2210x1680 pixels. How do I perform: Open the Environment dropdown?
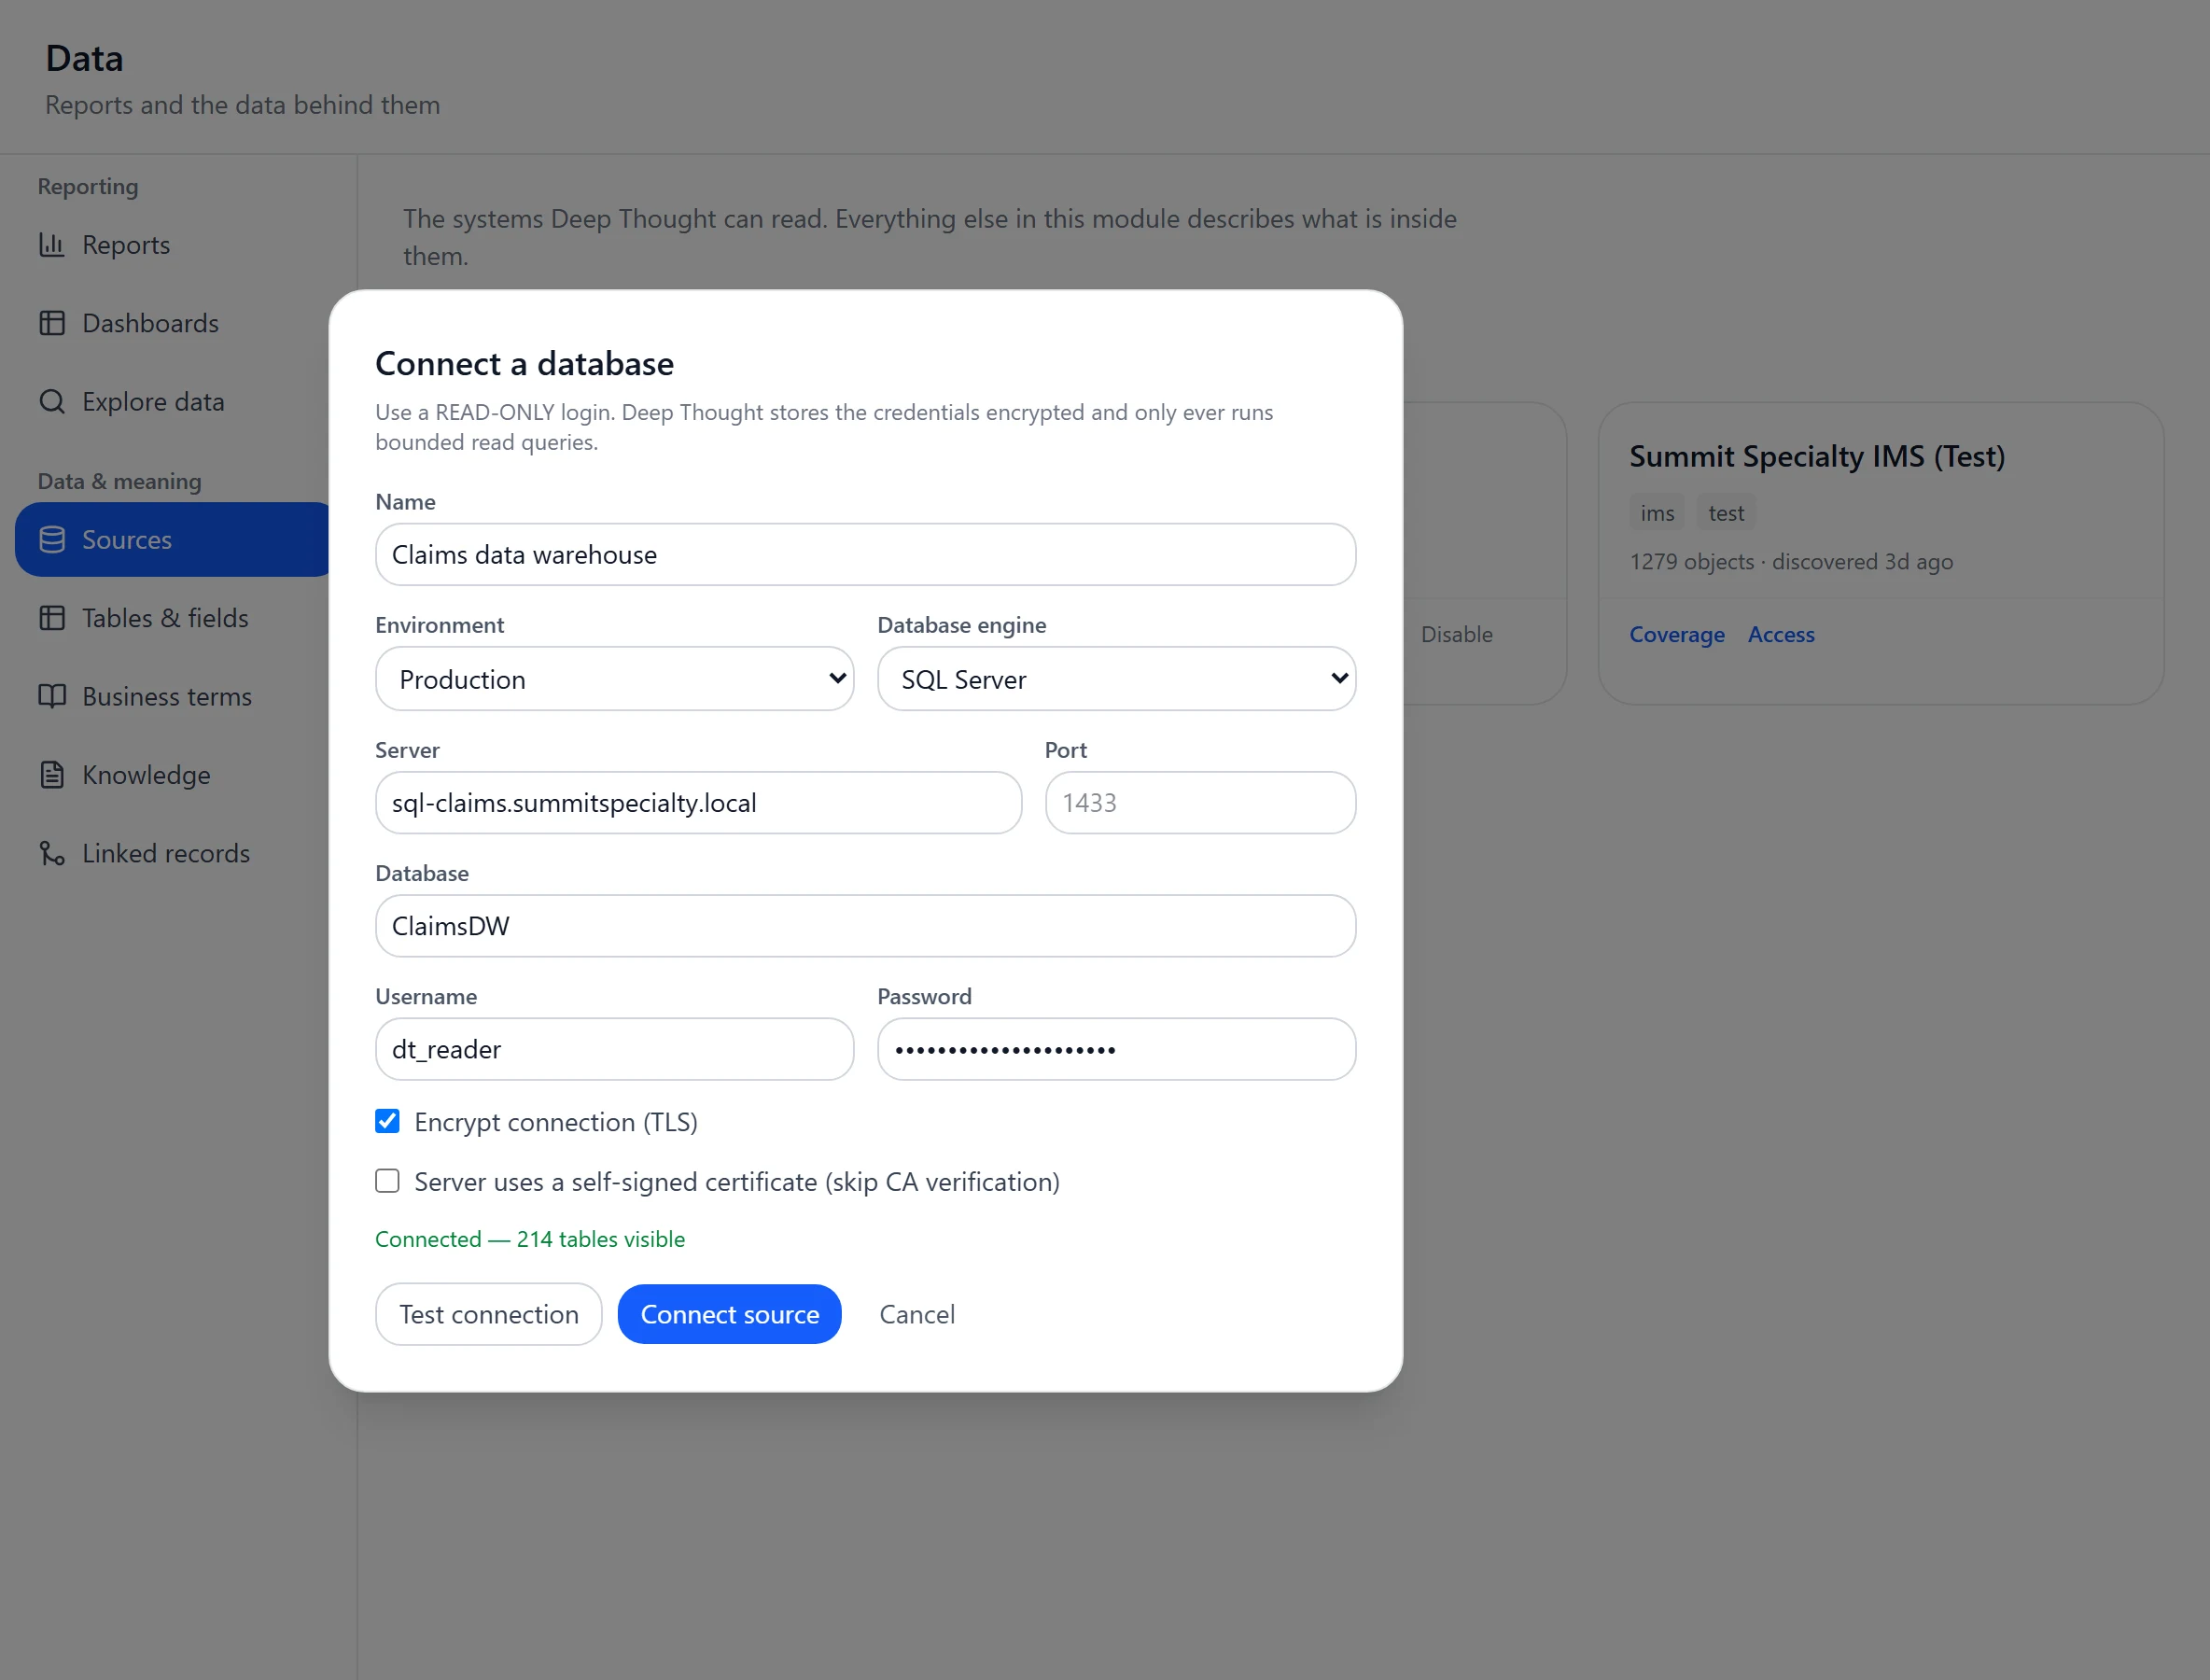coord(614,679)
